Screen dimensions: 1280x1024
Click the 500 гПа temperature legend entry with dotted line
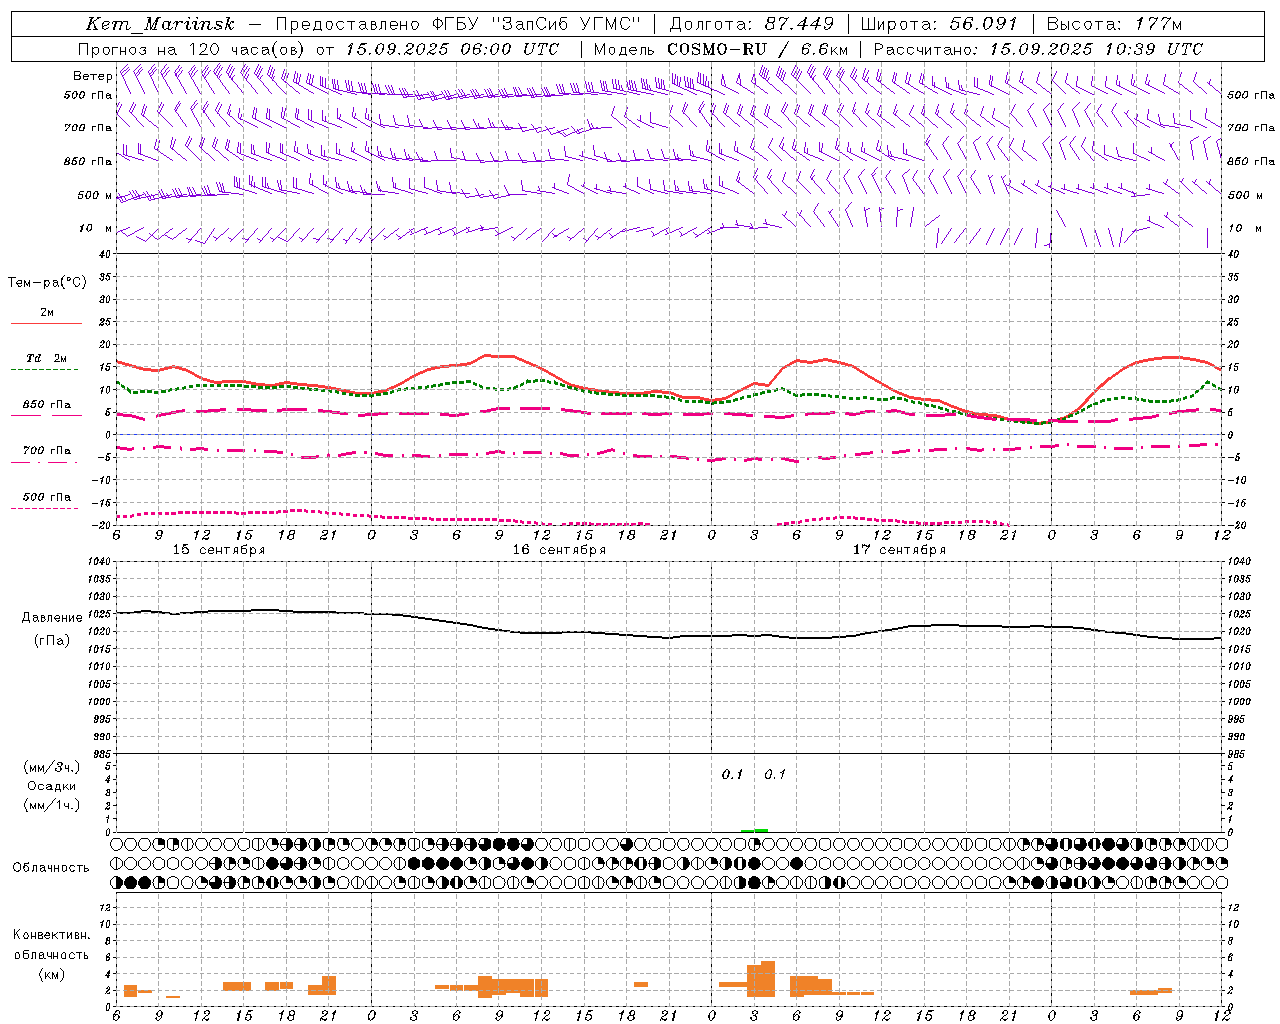[47, 497]
